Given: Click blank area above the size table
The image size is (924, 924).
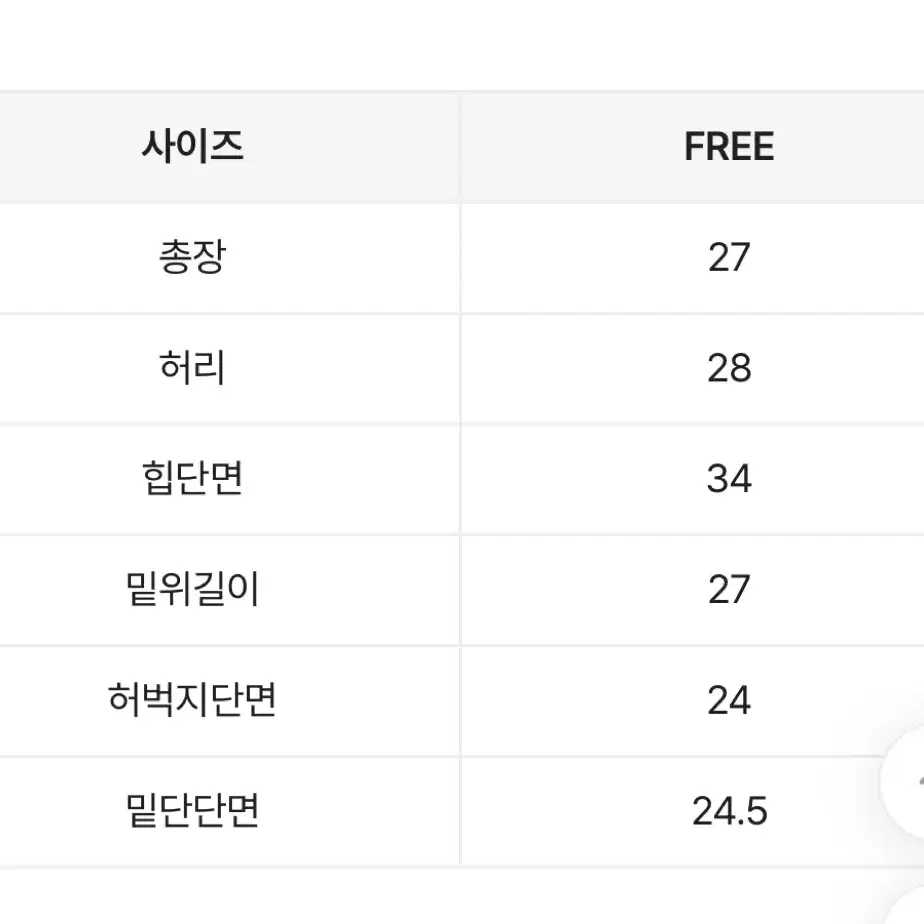Looking at the screenshot, I should click(462, 44).
